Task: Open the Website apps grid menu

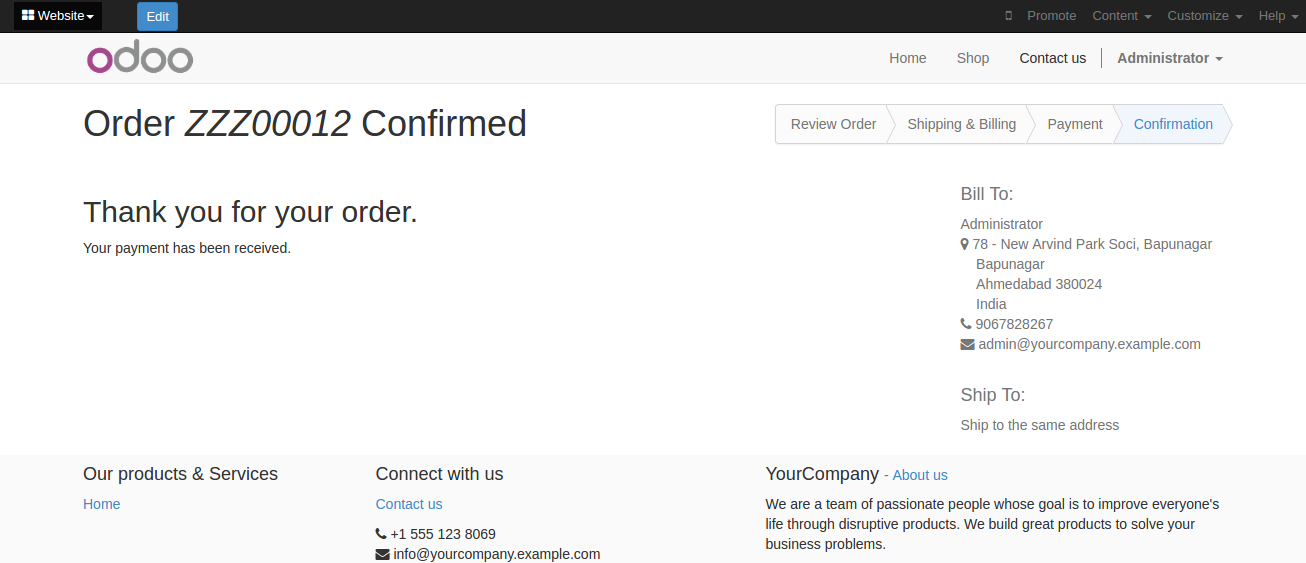Action: pyautogui.click(x=58, y=16)
